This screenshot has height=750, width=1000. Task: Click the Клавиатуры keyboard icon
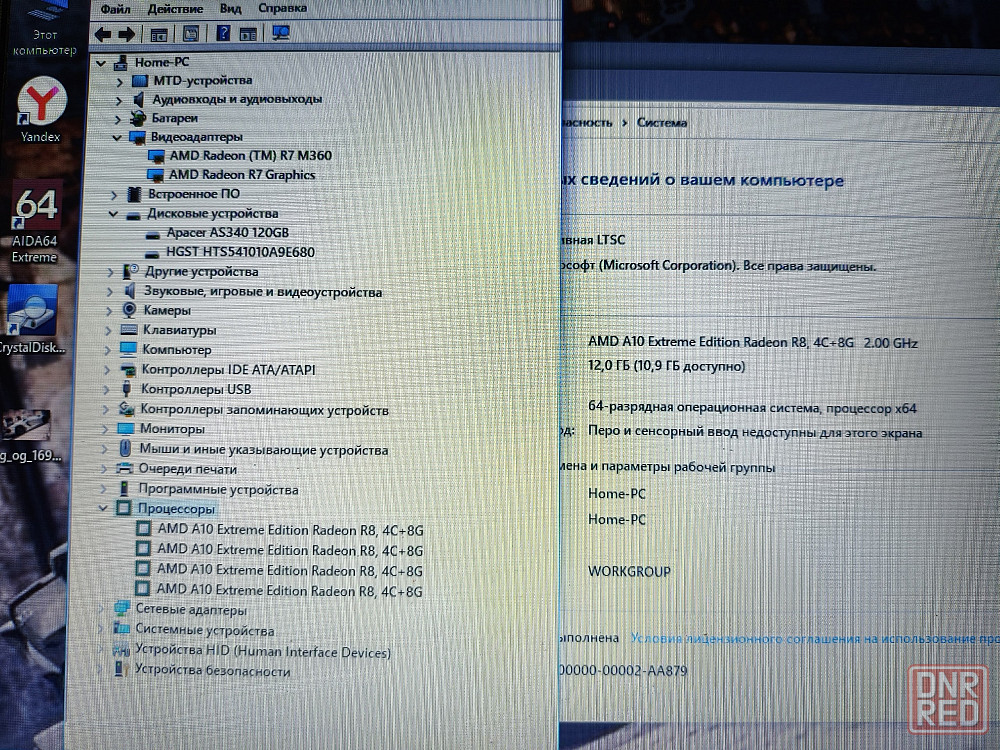129,330
